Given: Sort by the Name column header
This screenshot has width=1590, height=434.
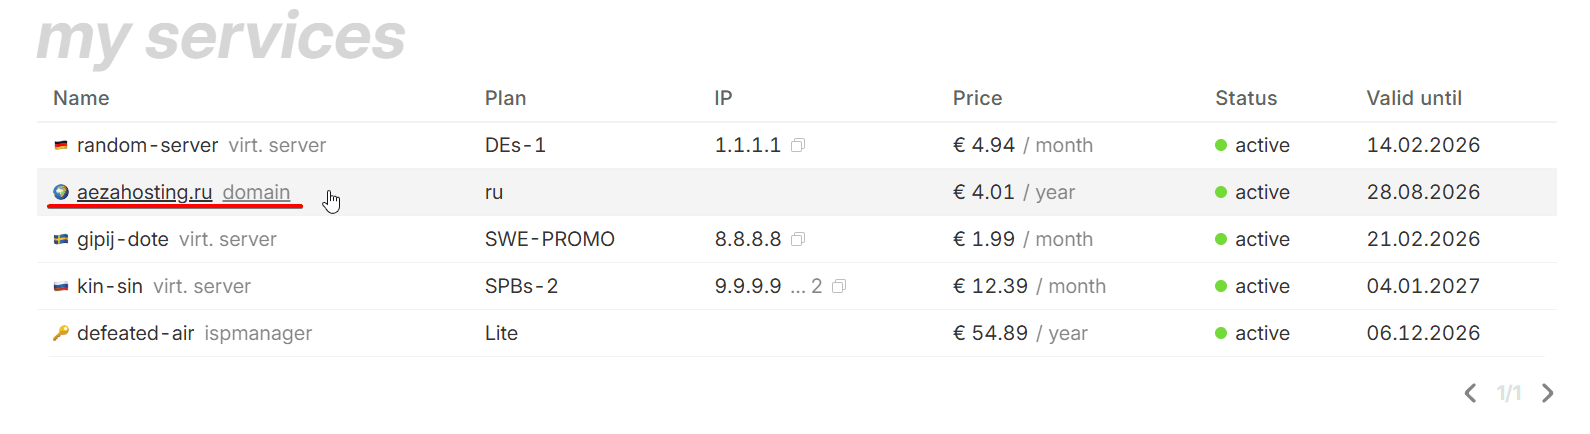Looking at the screenshot, I should pyautogui.click(x=81, y=98).
